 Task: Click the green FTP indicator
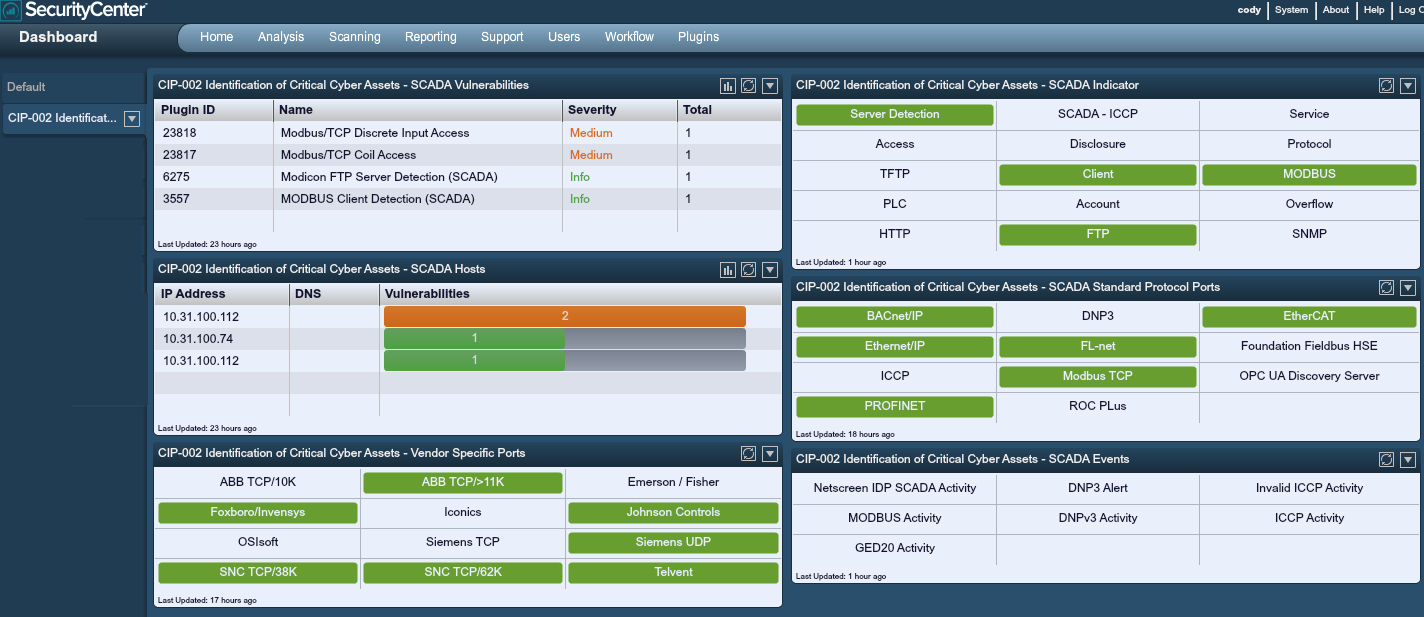coord(1098,235)
